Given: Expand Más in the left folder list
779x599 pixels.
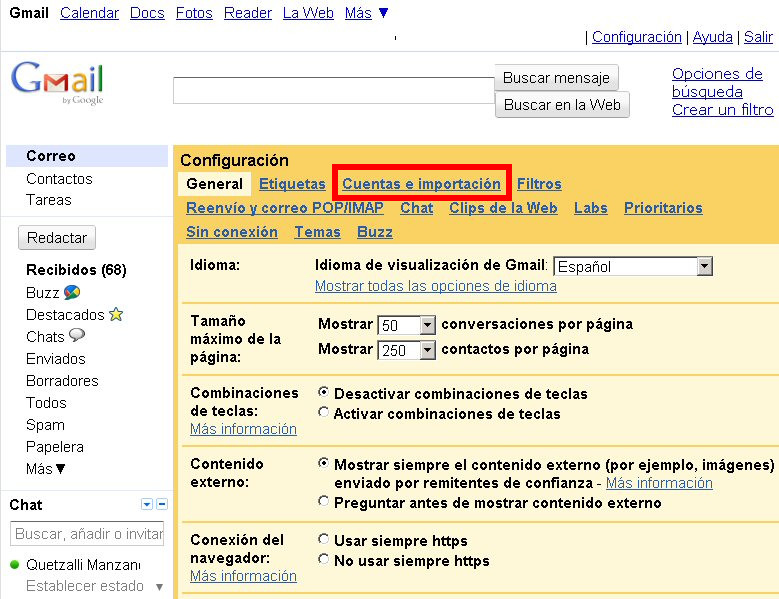Looking at the screenshot, I should [x=46, y=468].
